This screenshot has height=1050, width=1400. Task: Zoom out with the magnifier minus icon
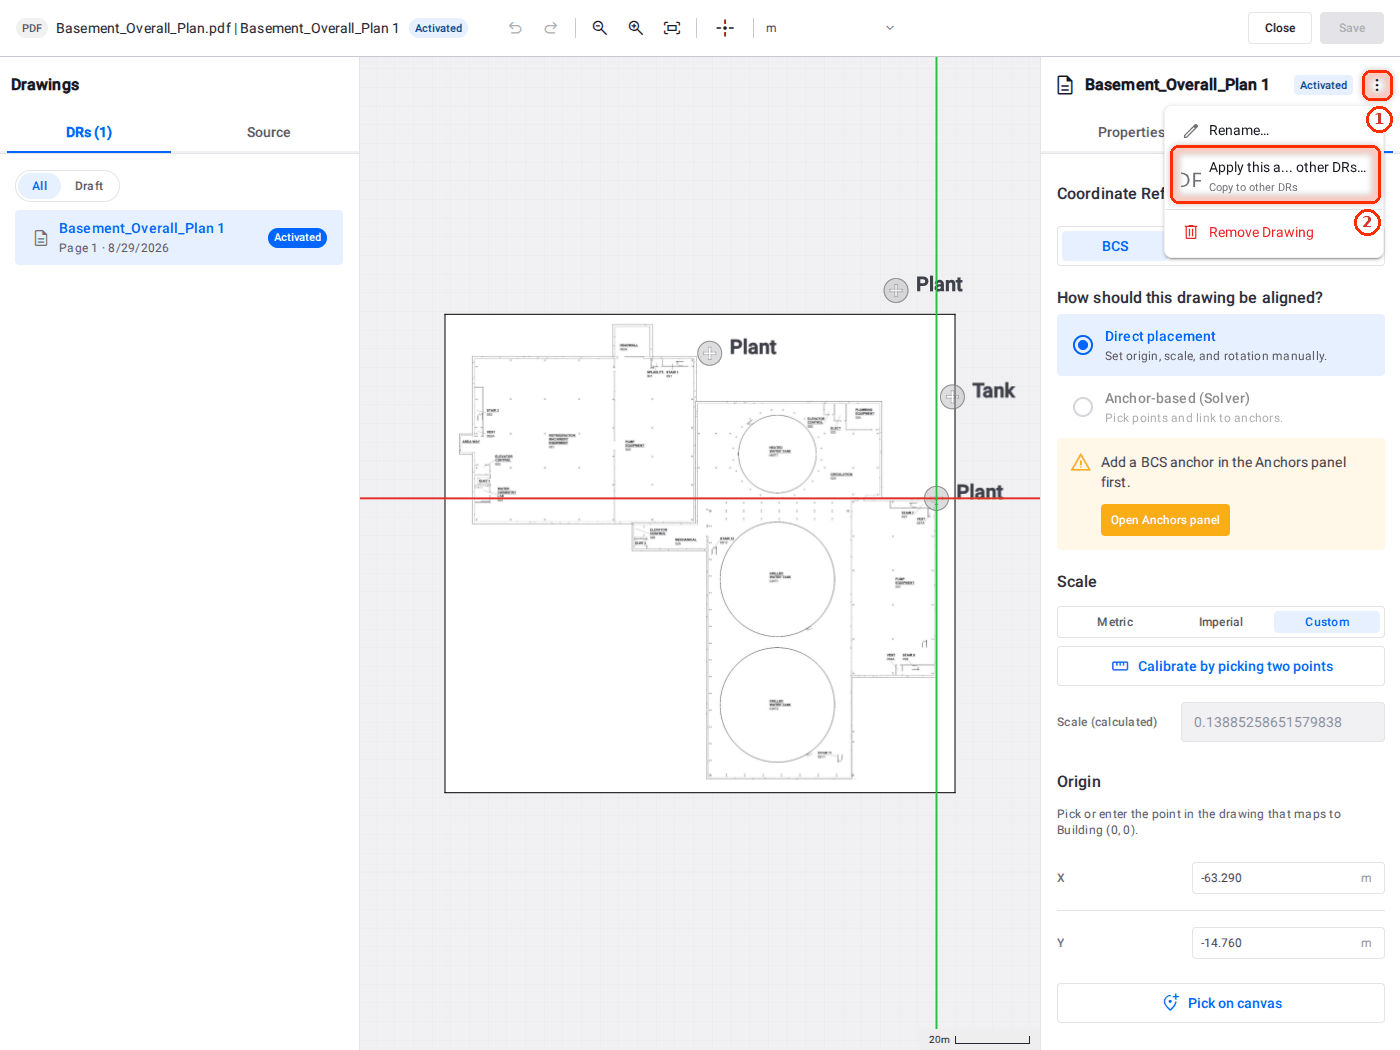[600, 28]
